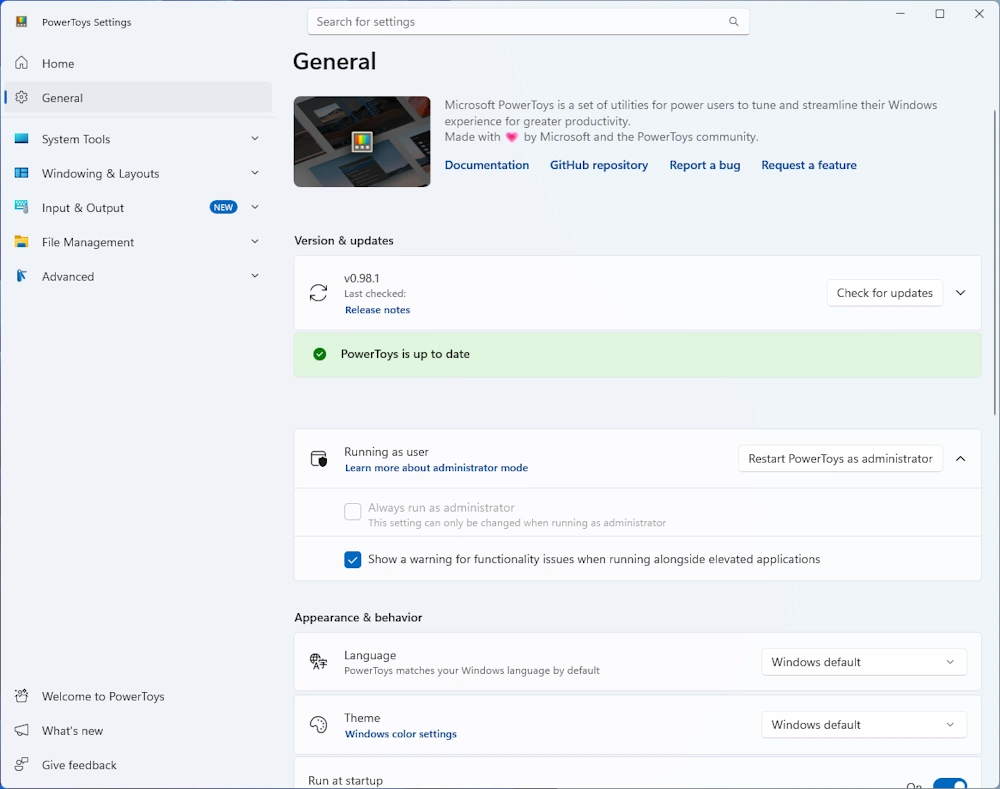Open the Release notes link
The height and width of the screenshot is (789, 1000).
coord(377,310)
